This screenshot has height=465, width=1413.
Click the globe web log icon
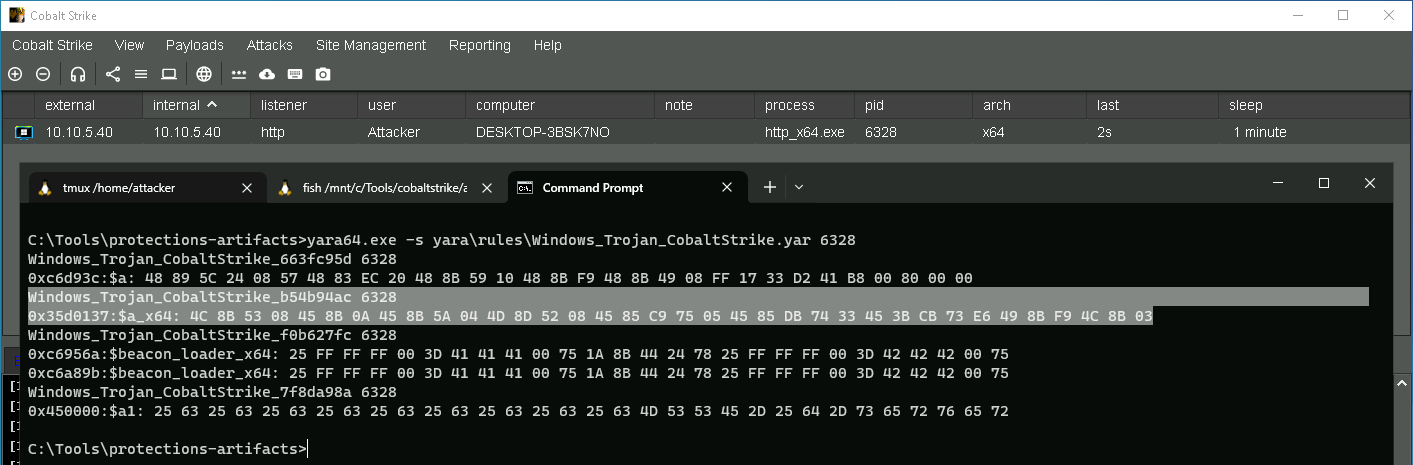(204, 74)
